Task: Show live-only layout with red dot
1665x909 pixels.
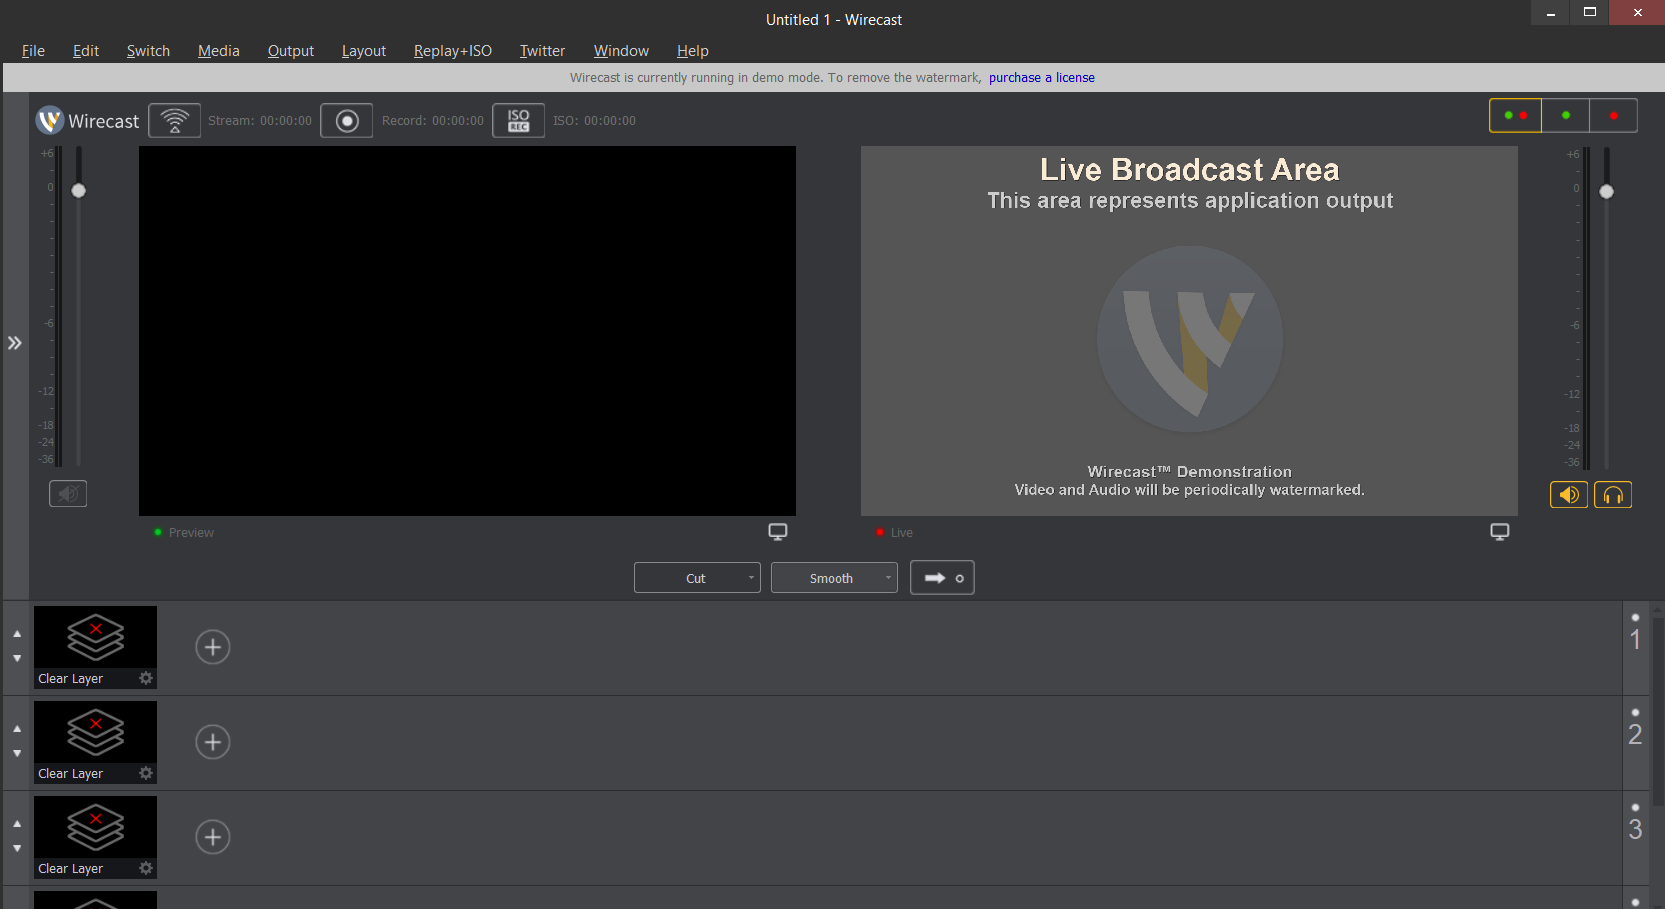Action: point(1614,116)
